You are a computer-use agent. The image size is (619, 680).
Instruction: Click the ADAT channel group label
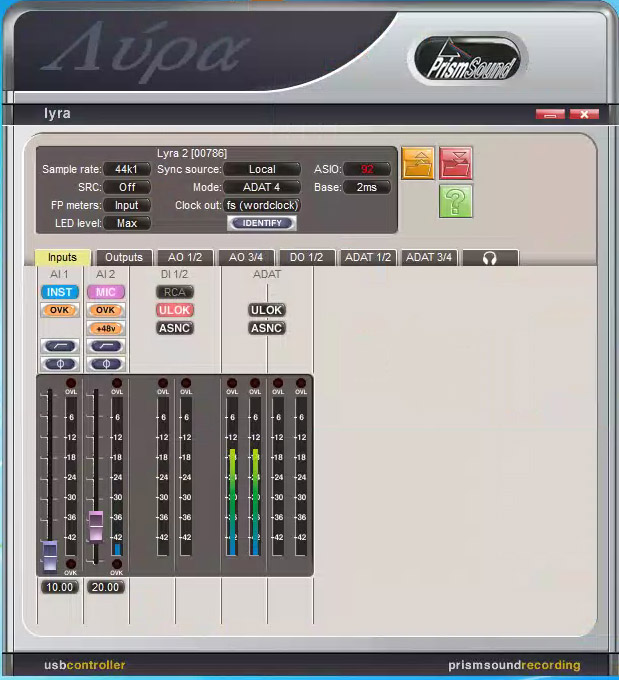267,274
